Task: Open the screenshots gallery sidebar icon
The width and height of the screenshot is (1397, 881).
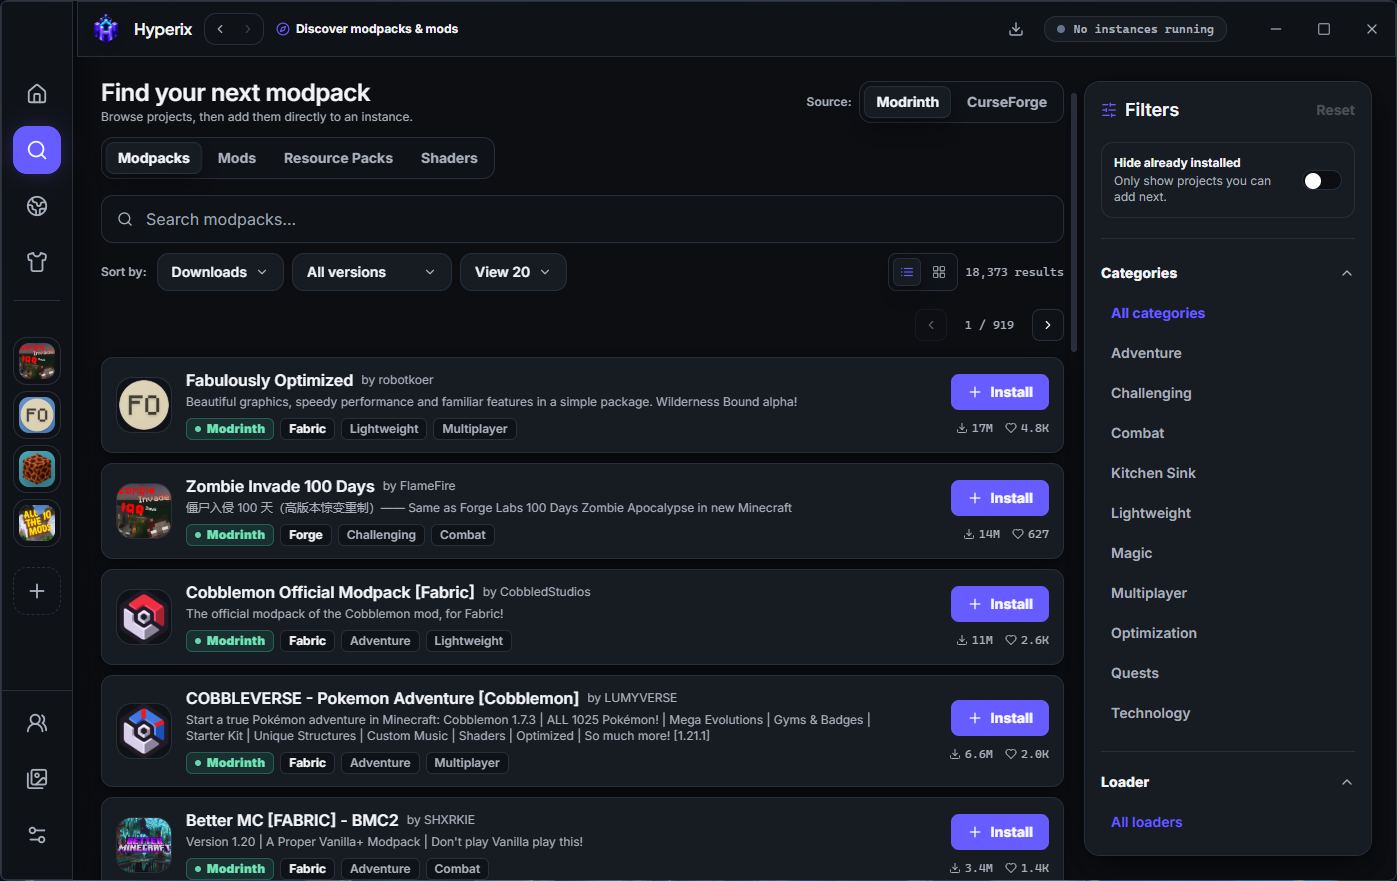Action: pos(37,779)
